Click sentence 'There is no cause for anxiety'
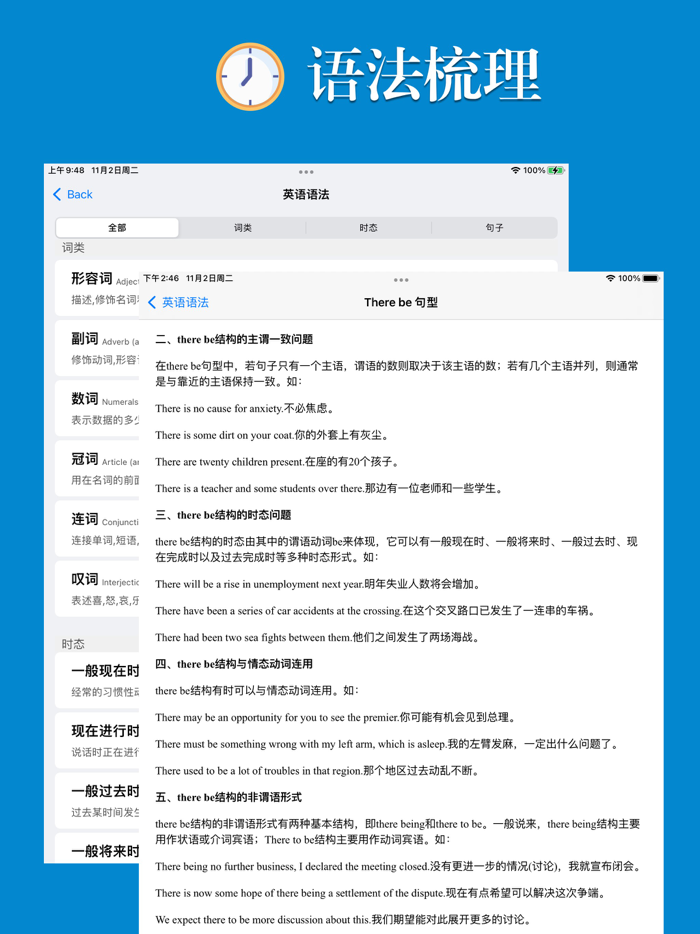 pos(245,409)
